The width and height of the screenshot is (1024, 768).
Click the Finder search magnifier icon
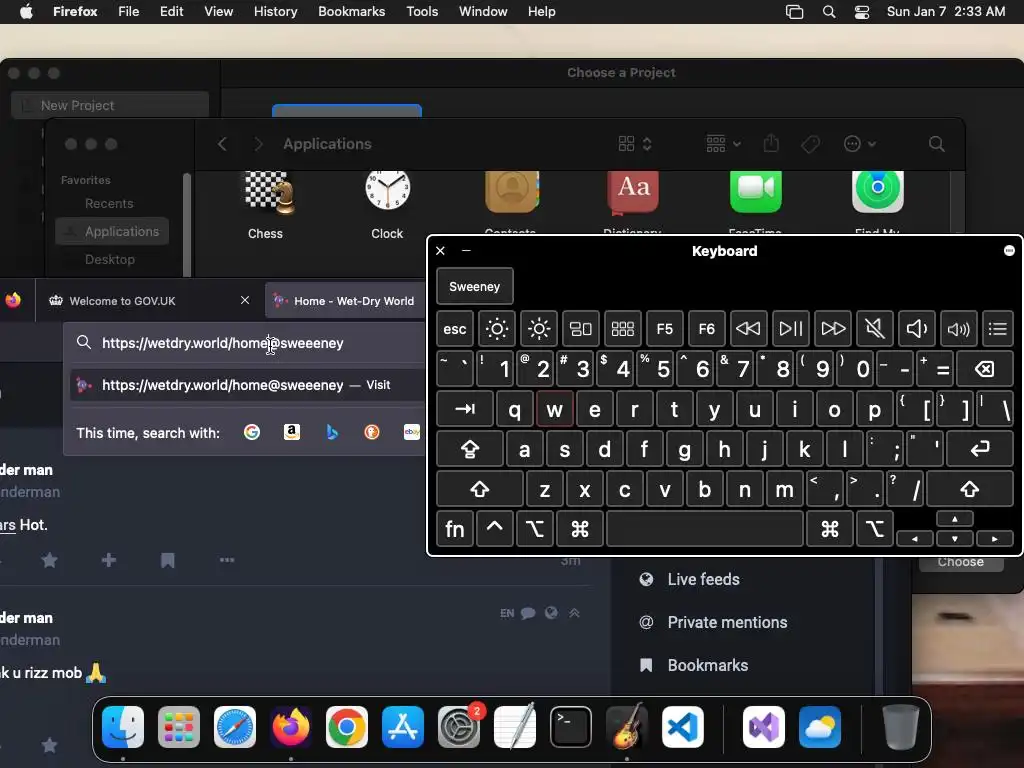click(x=936, y=144)
